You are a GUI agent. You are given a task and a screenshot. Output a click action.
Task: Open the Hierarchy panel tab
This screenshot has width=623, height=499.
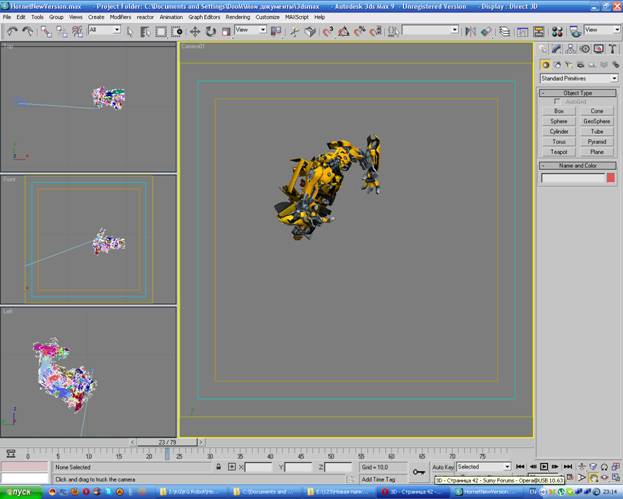pyautogui.click(x=569, y=49)
